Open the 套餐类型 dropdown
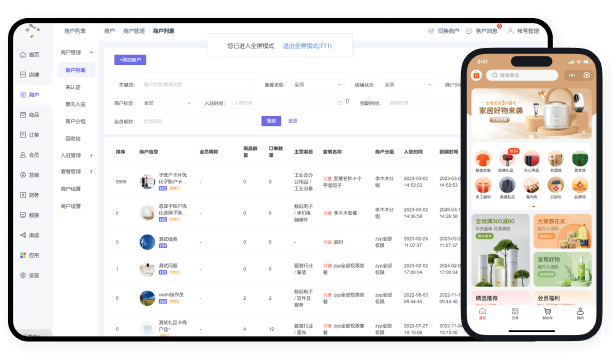Viewport: 612px width, 360px height. point(318,84)
